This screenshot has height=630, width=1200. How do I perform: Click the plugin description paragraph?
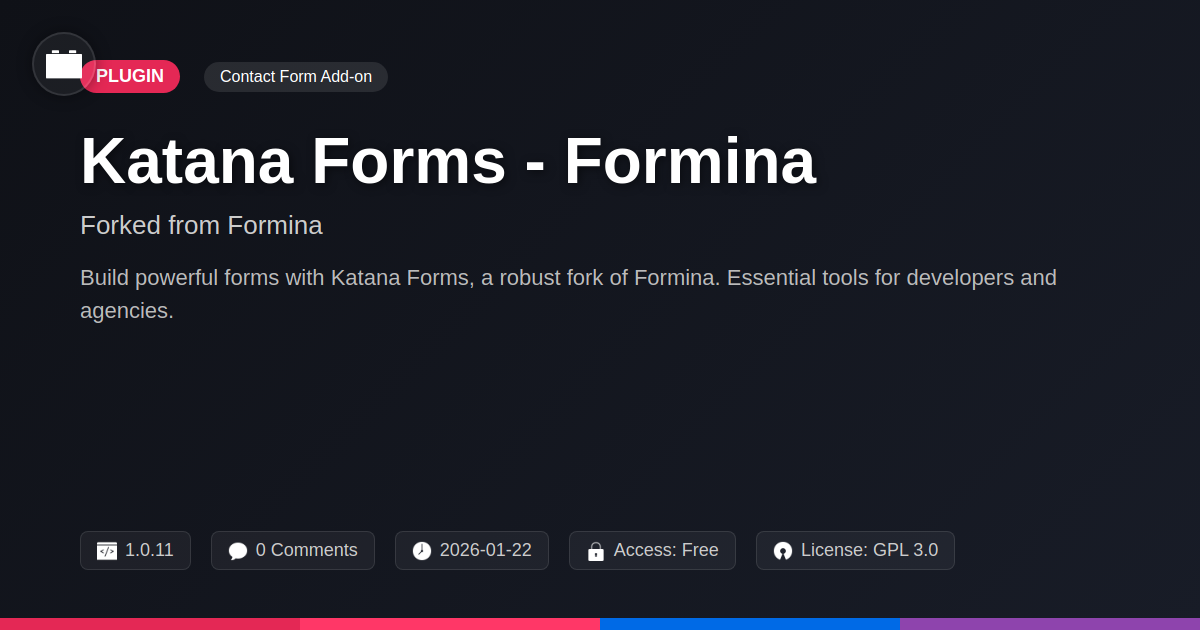[568, 293]
